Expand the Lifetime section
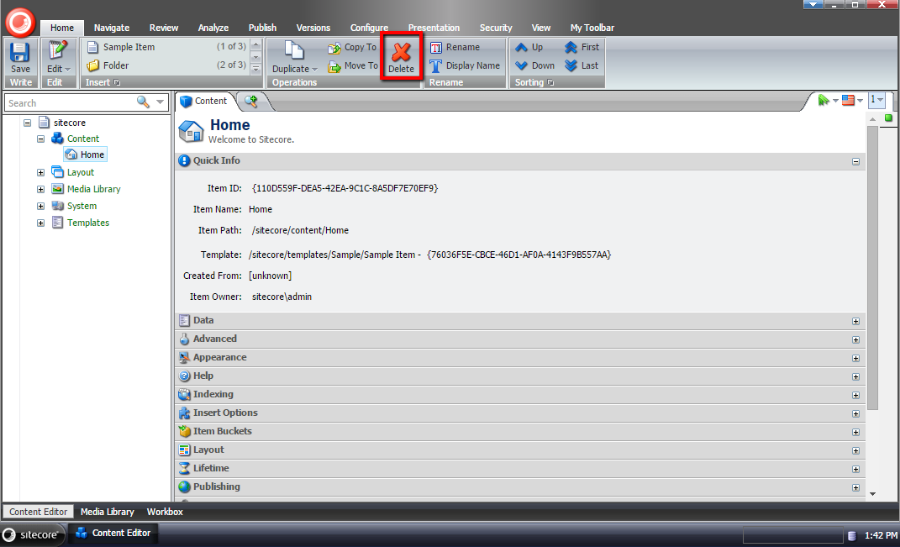 click(x=856, y=469)
